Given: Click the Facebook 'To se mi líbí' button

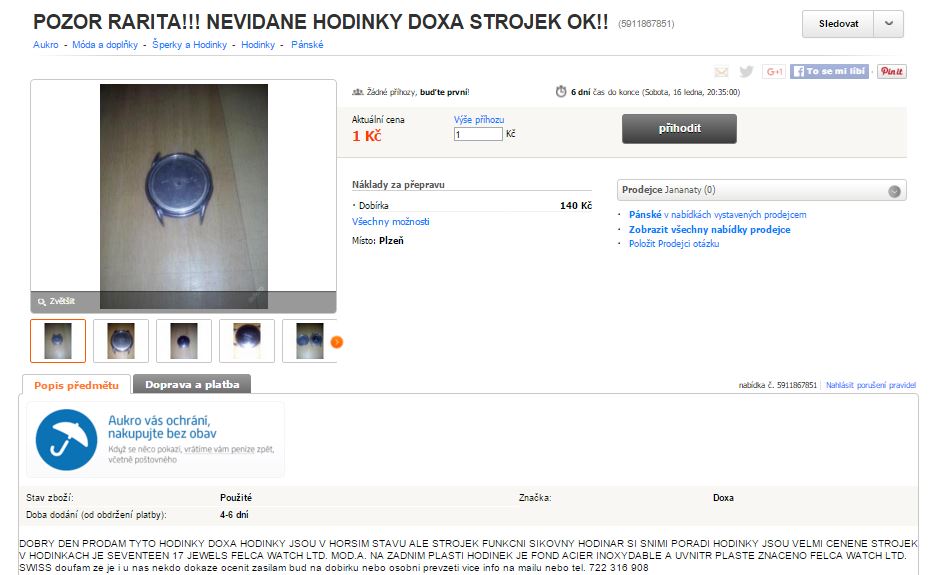Looking at the screenshot, I should (x=829, y=72).
